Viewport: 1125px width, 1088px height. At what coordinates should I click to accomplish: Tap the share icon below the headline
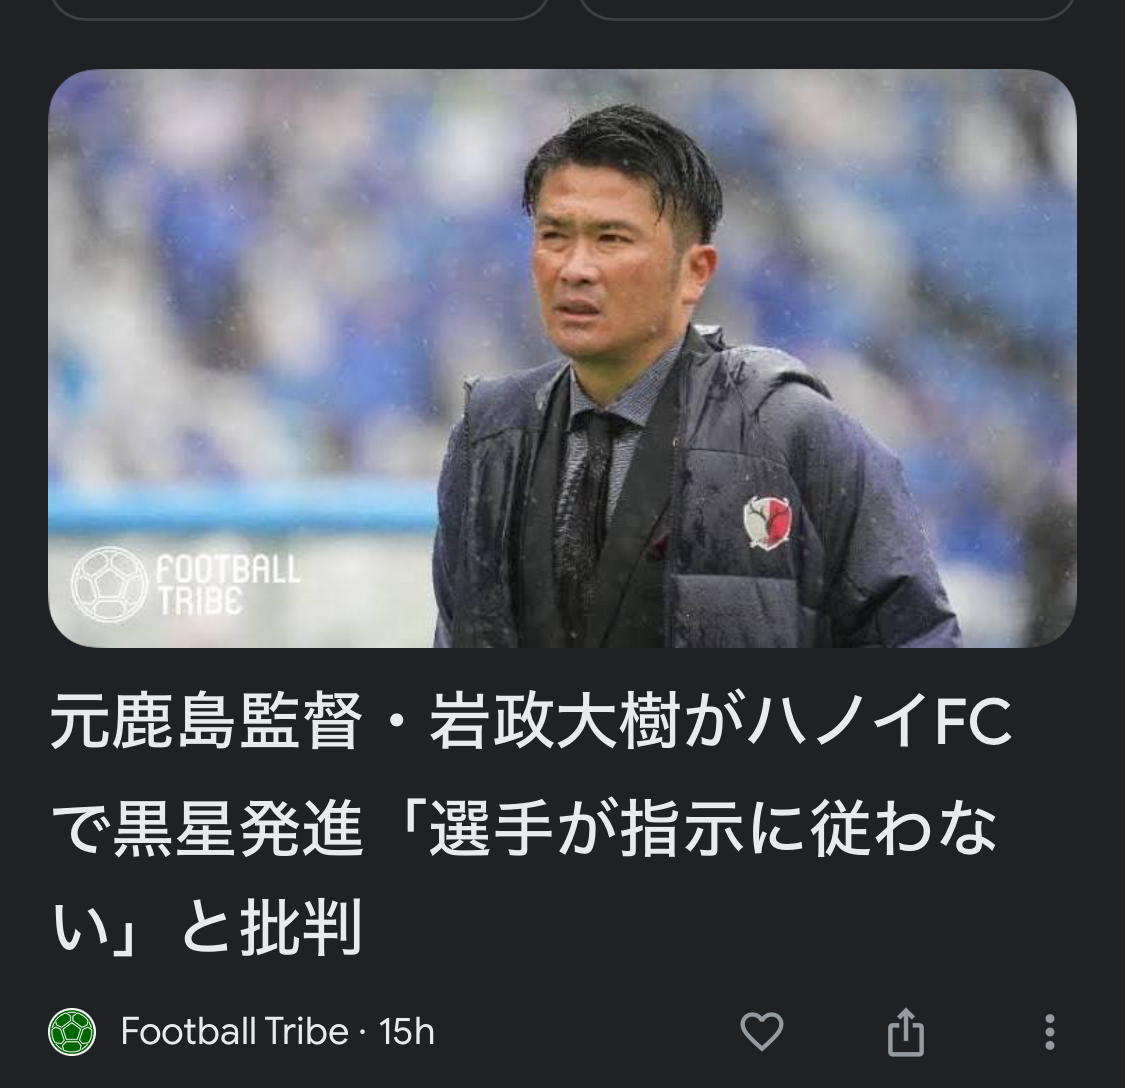coord(905,1032)
